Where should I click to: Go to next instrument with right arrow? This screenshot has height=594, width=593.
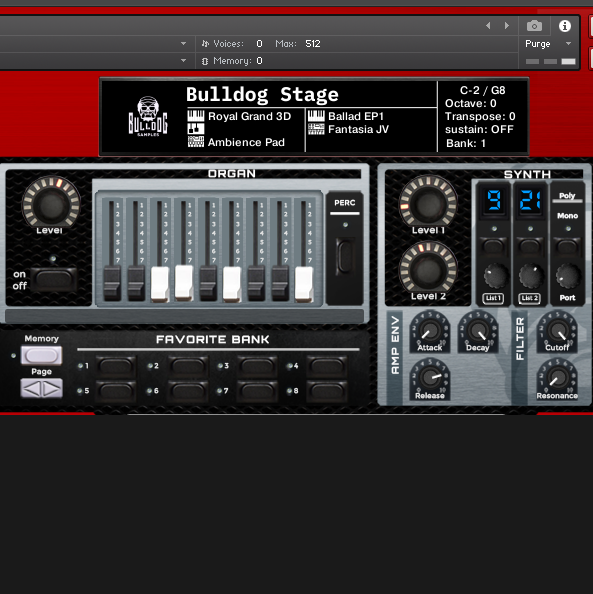coord(507,25)
